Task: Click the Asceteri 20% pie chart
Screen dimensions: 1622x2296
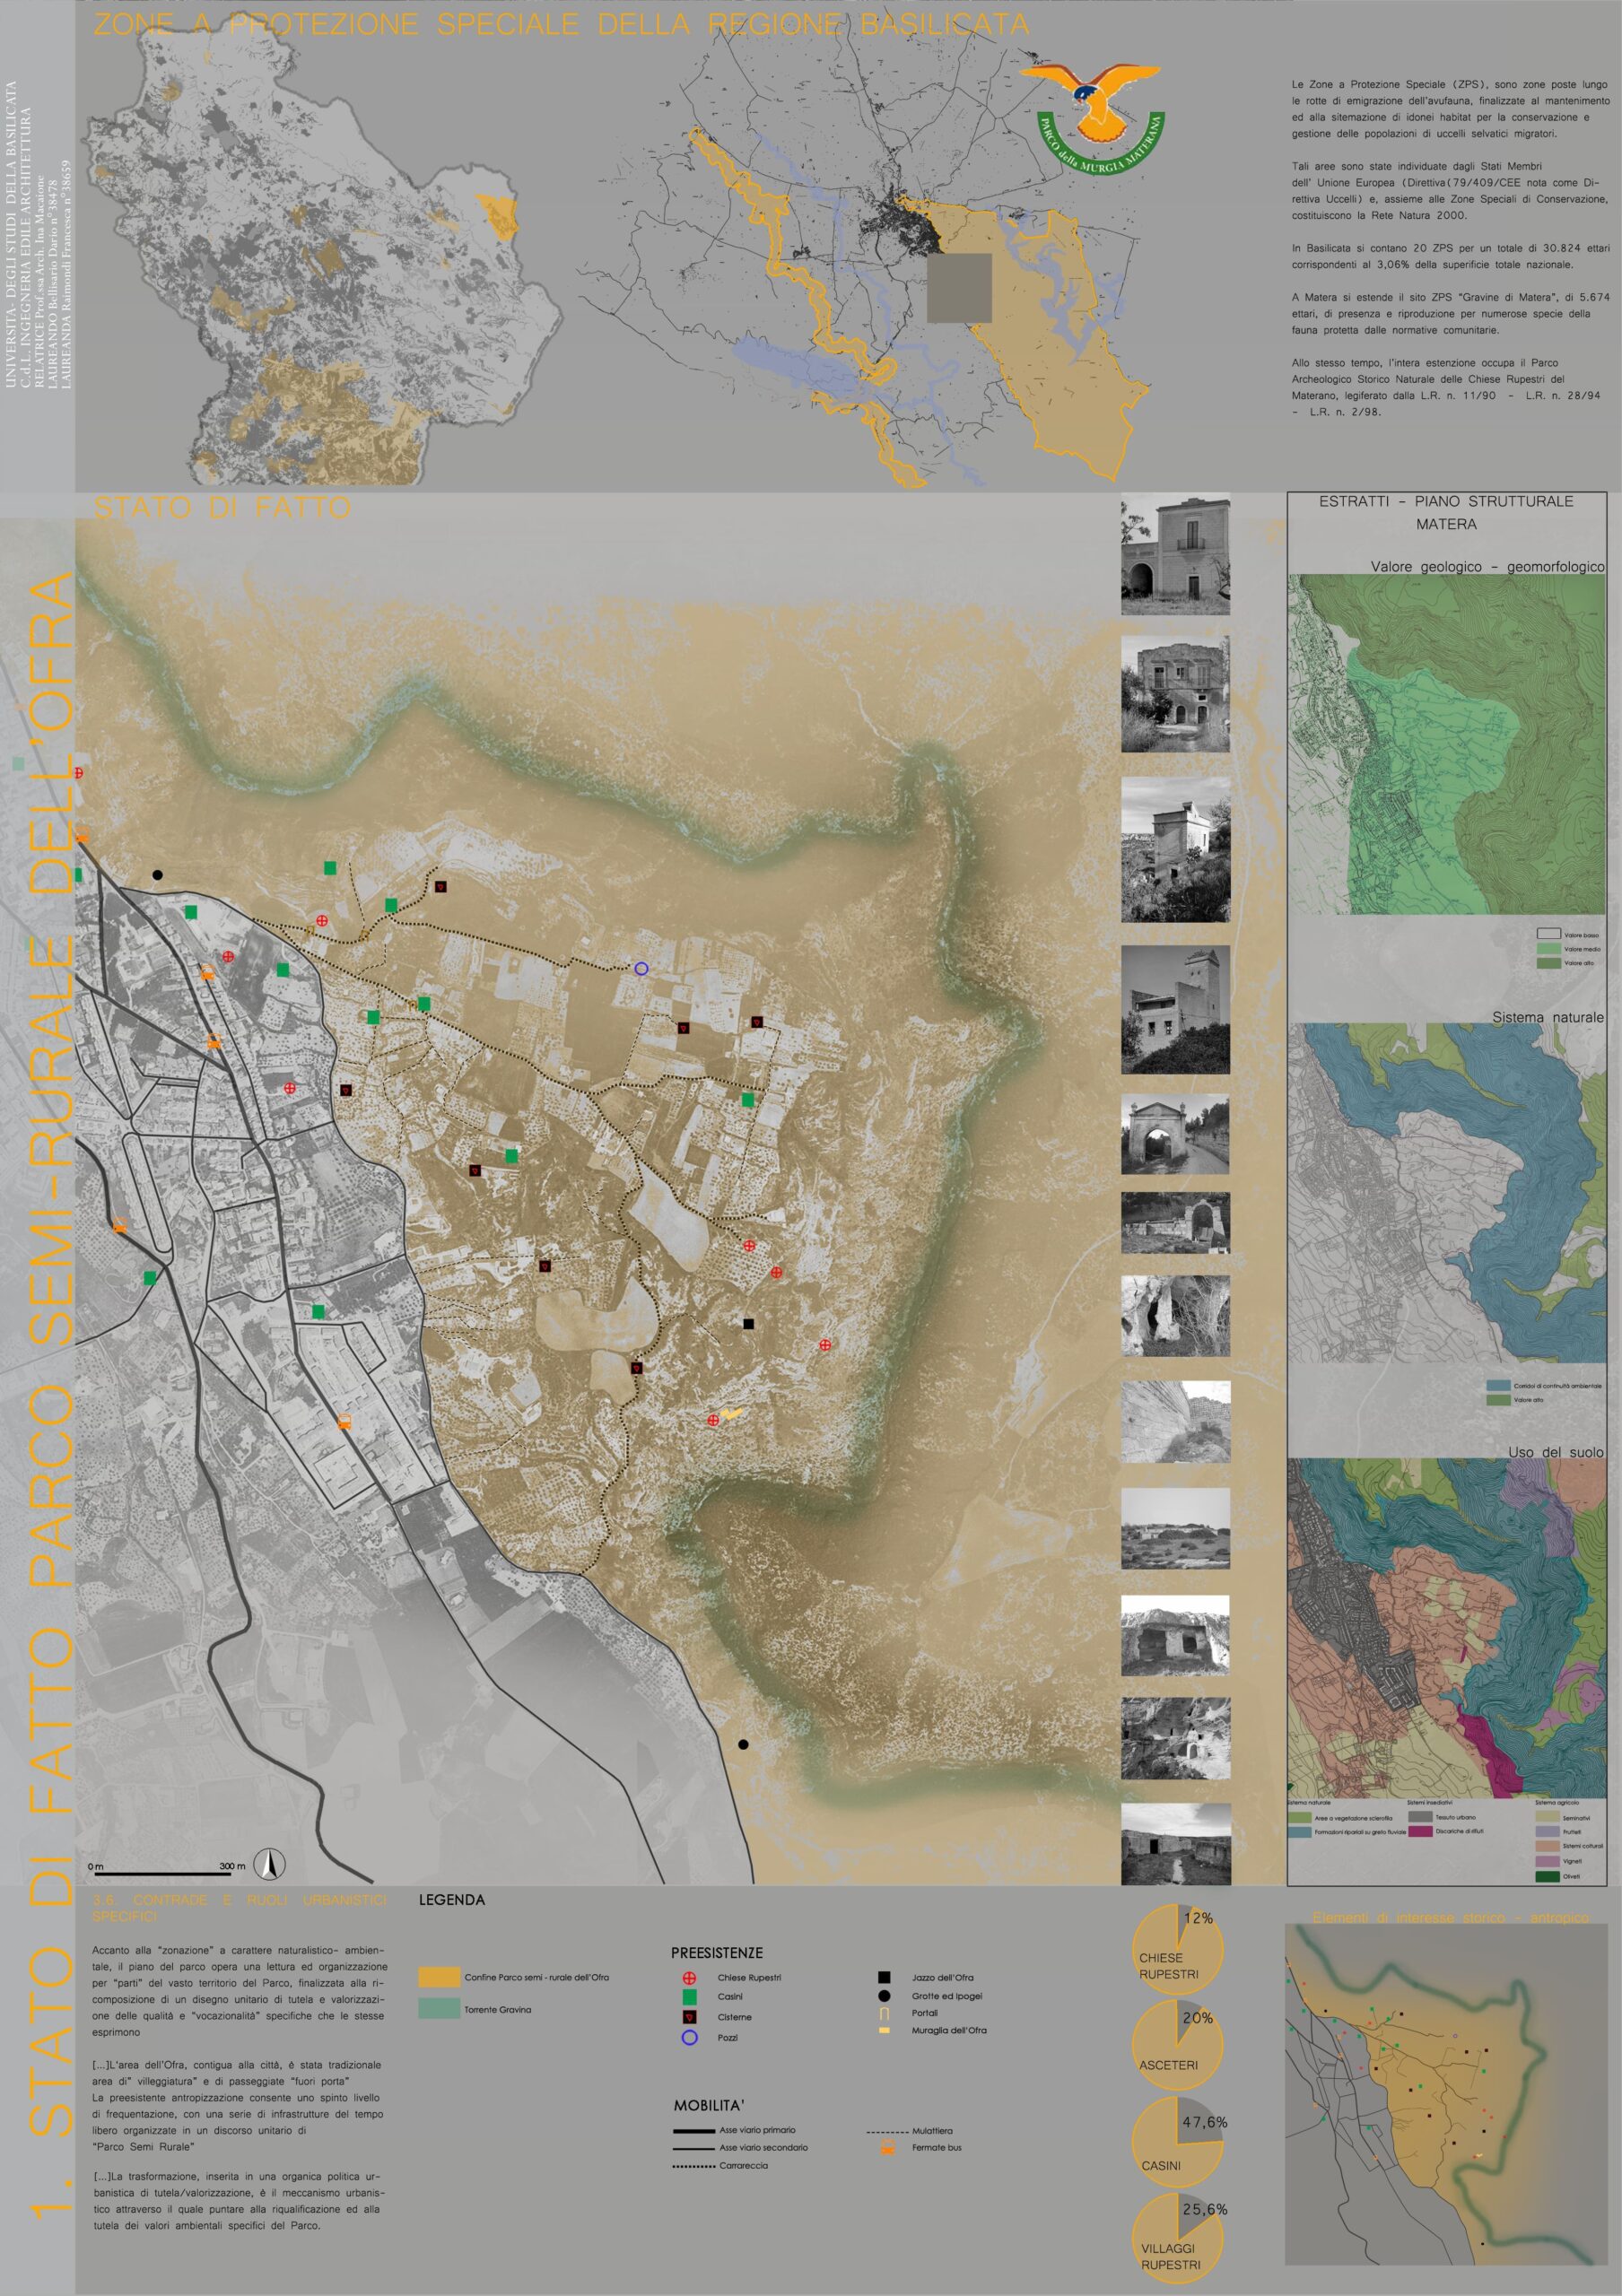Action: tap(1178, 2044)
